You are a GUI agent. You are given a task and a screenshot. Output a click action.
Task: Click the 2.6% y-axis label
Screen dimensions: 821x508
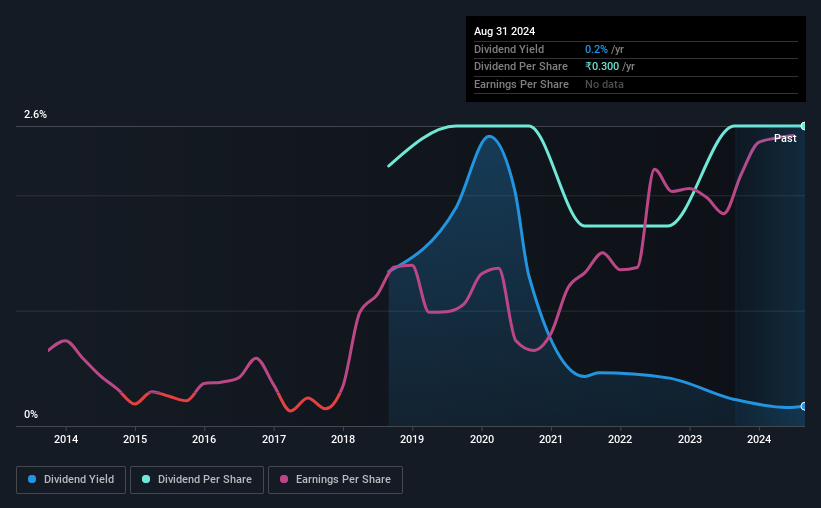coord(35,114)
